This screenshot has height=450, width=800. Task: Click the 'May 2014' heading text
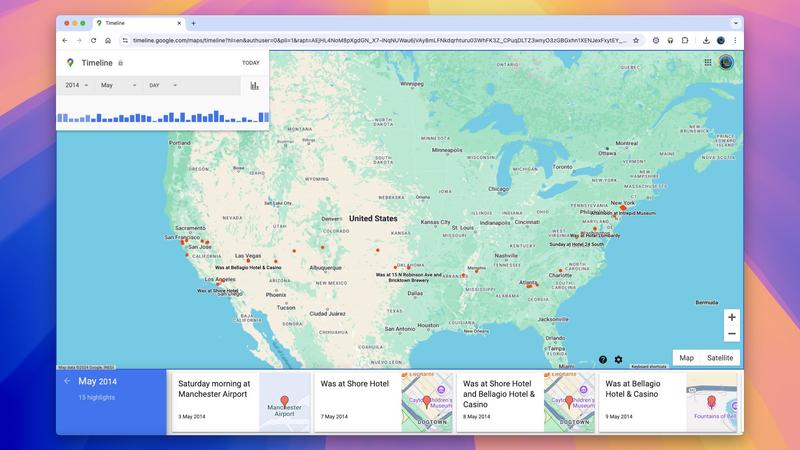point(97,381)
